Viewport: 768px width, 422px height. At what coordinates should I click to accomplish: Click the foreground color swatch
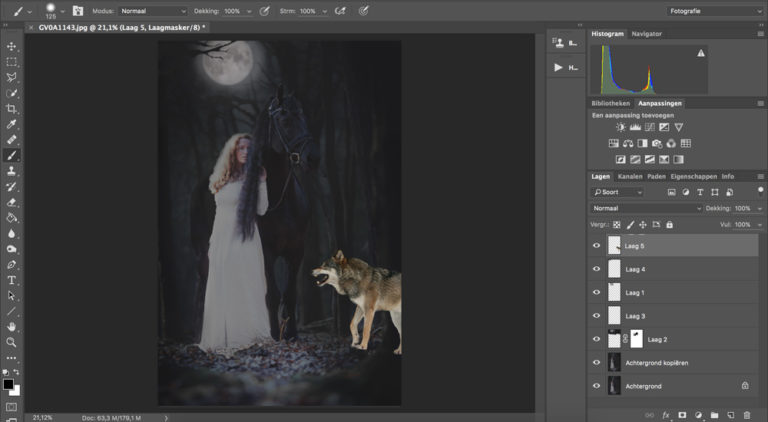[x=8, y=385]
